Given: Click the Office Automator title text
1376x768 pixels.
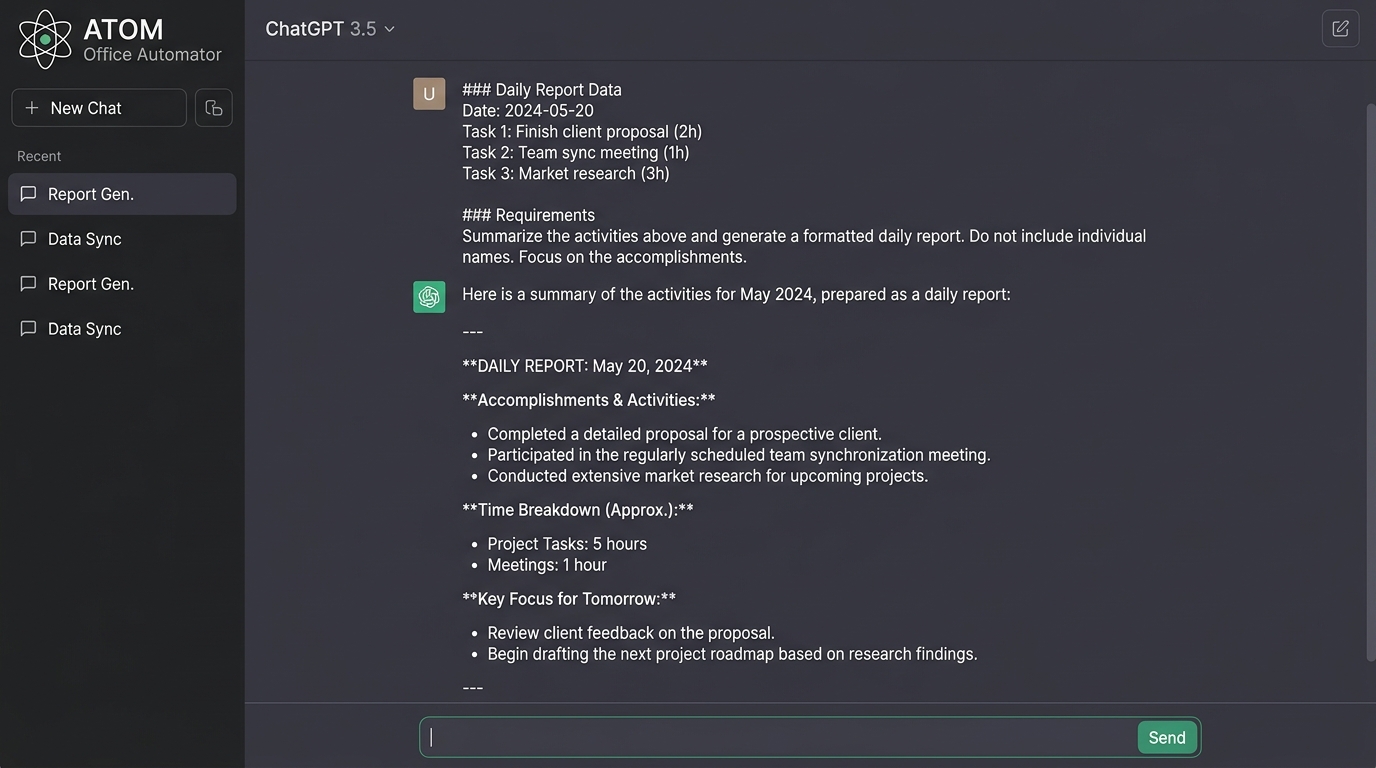Looking at the screenshot, I should (152, 54).
